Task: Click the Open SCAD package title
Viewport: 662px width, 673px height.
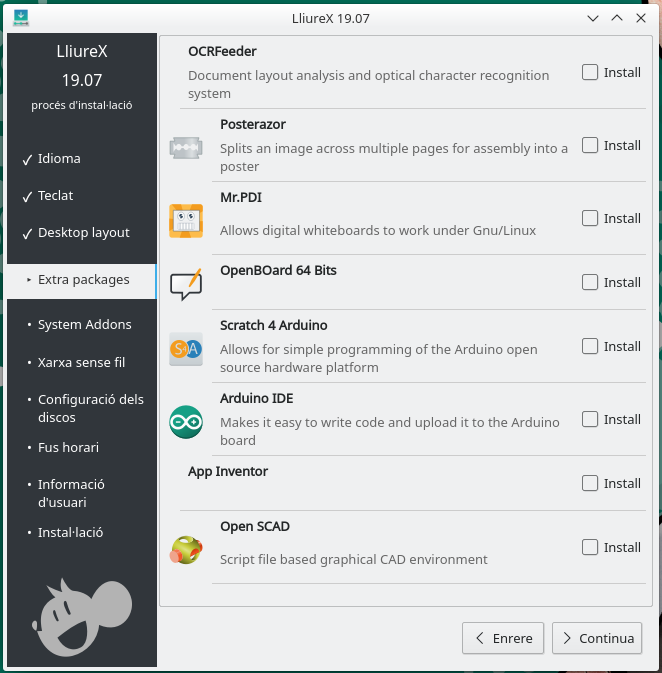Action: [x=255, y=526]
